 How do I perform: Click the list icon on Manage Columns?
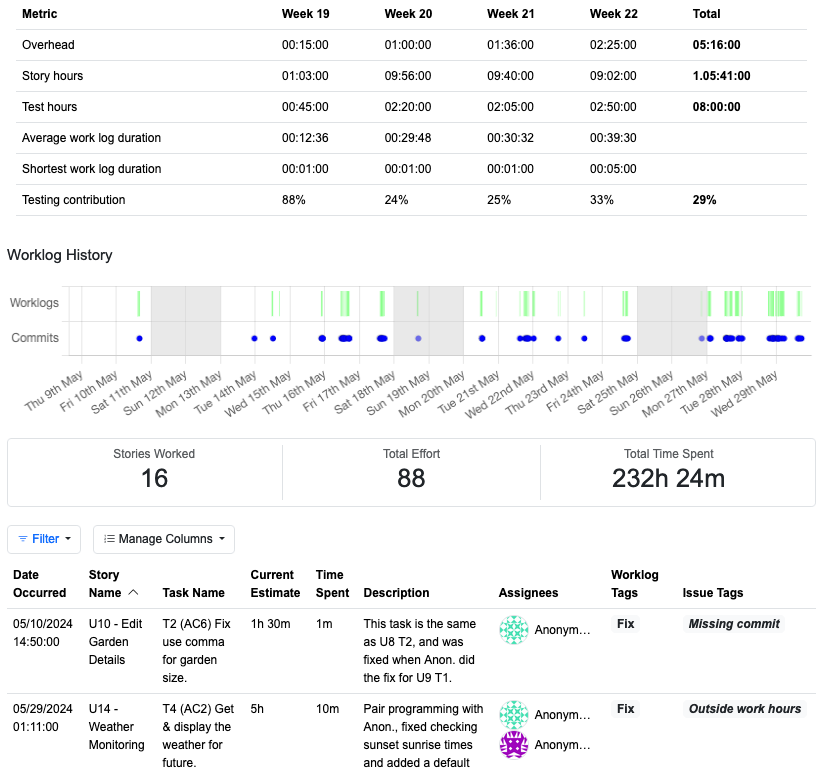coord(109,539)
